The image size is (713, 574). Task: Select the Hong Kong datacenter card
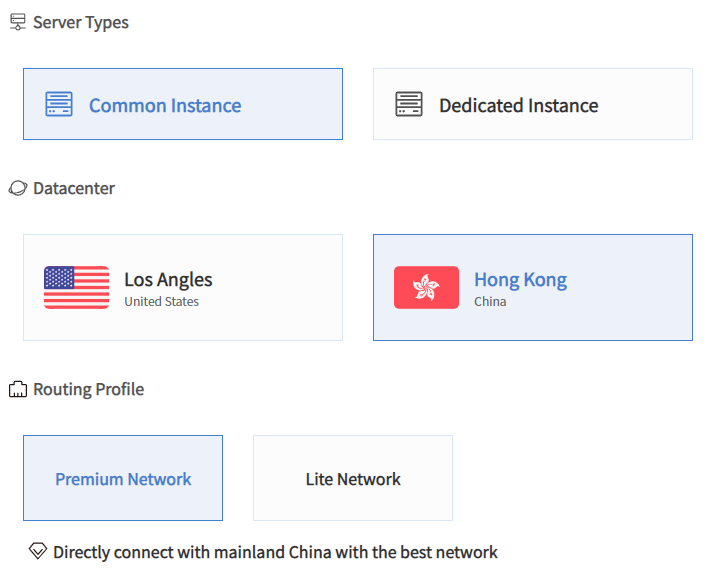click(x=533, y=287)
